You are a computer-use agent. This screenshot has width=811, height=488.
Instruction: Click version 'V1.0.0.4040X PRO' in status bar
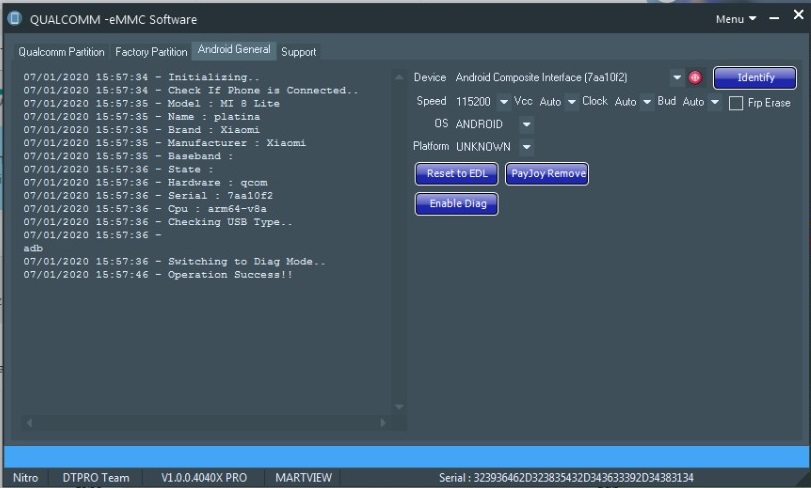(204, 478)
